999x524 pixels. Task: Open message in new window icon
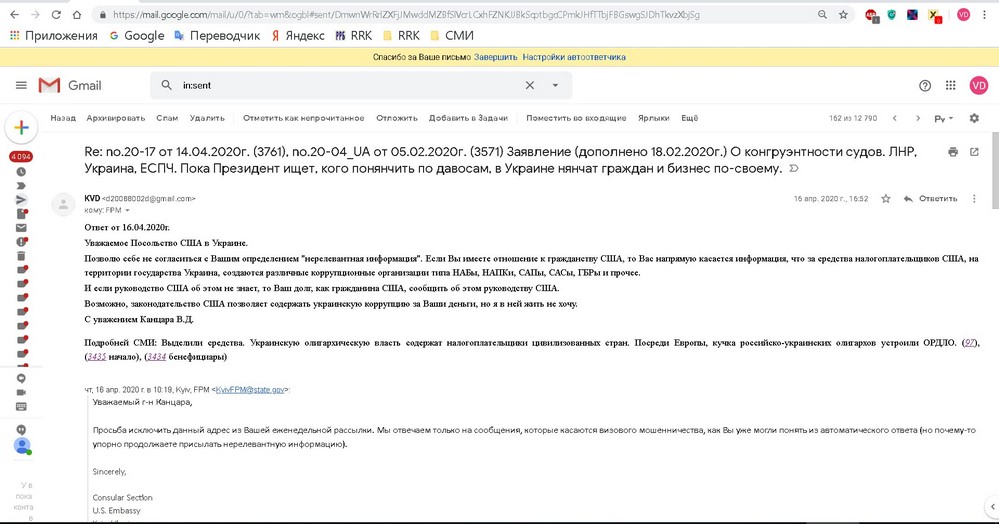click(x=974, y=152)
